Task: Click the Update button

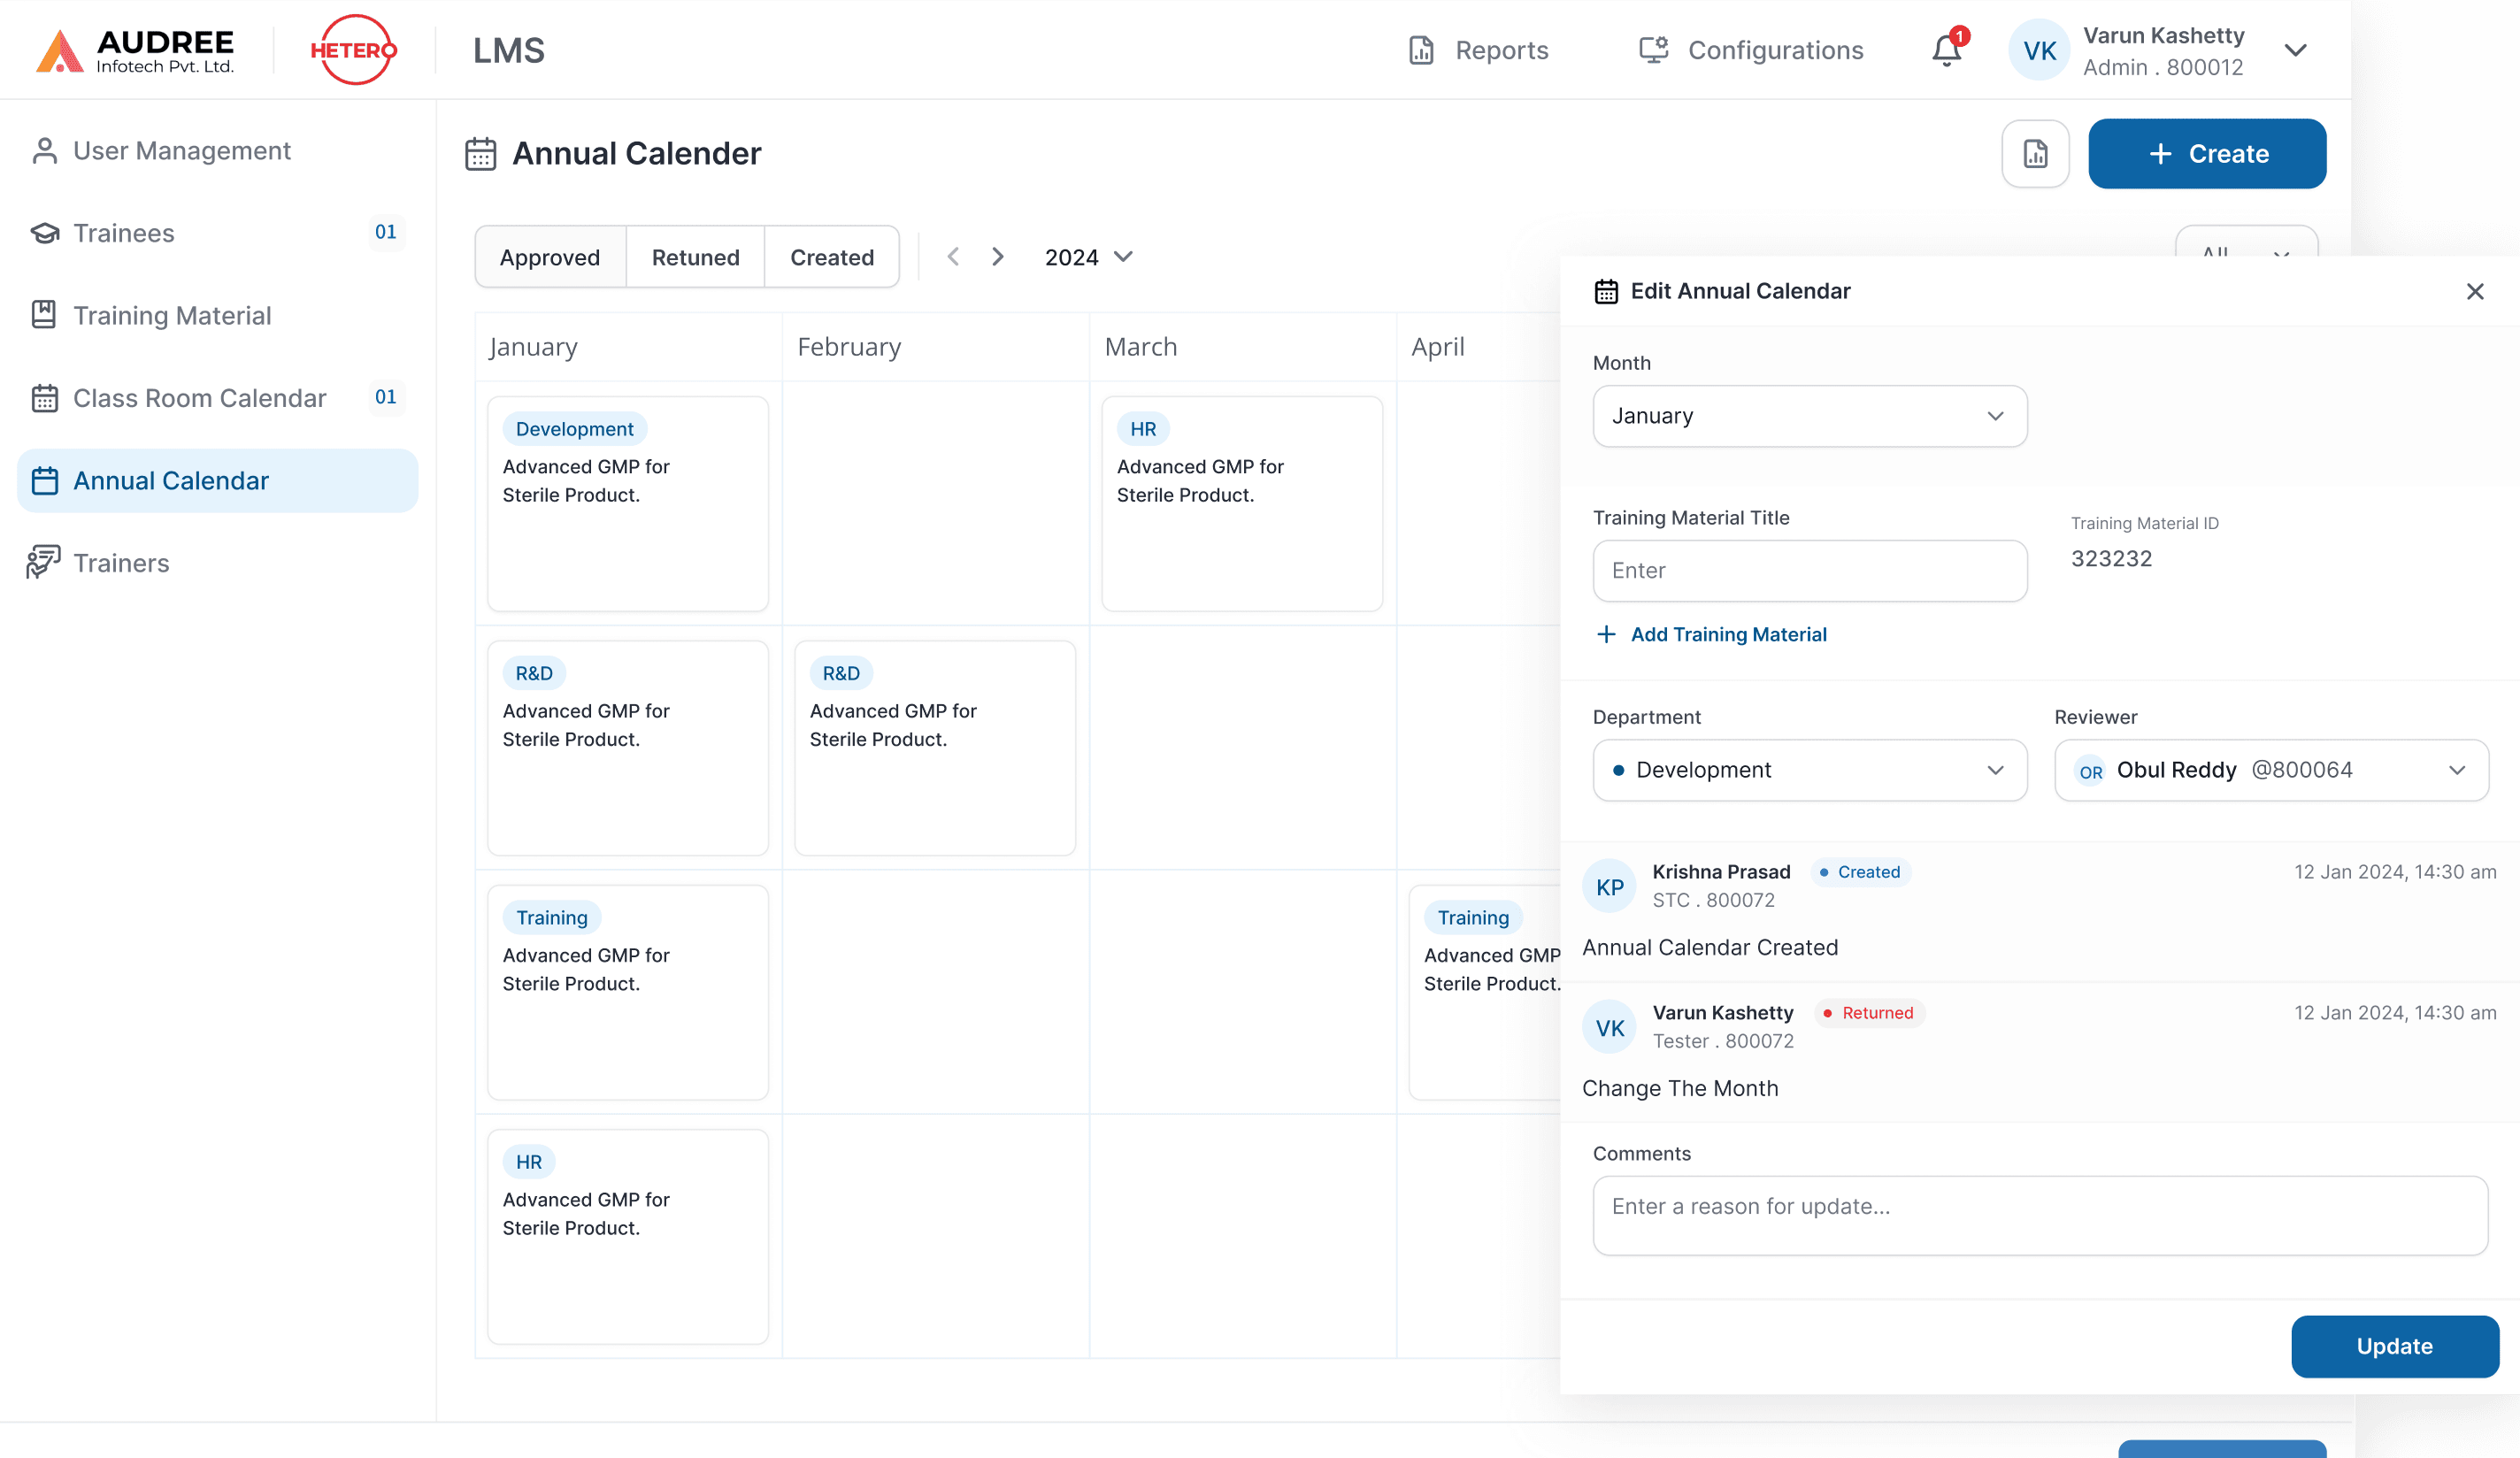Action: click(2394, 1346)
